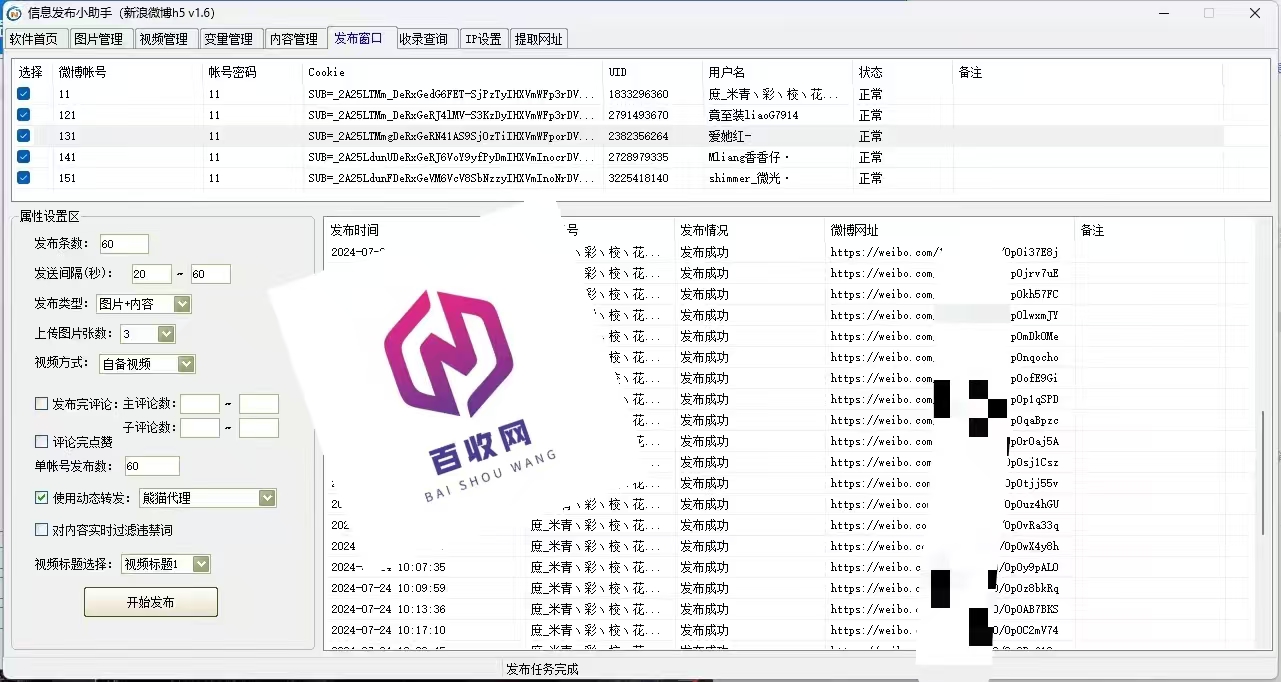Select username cell shimmer_微光·

coord(749,178)
